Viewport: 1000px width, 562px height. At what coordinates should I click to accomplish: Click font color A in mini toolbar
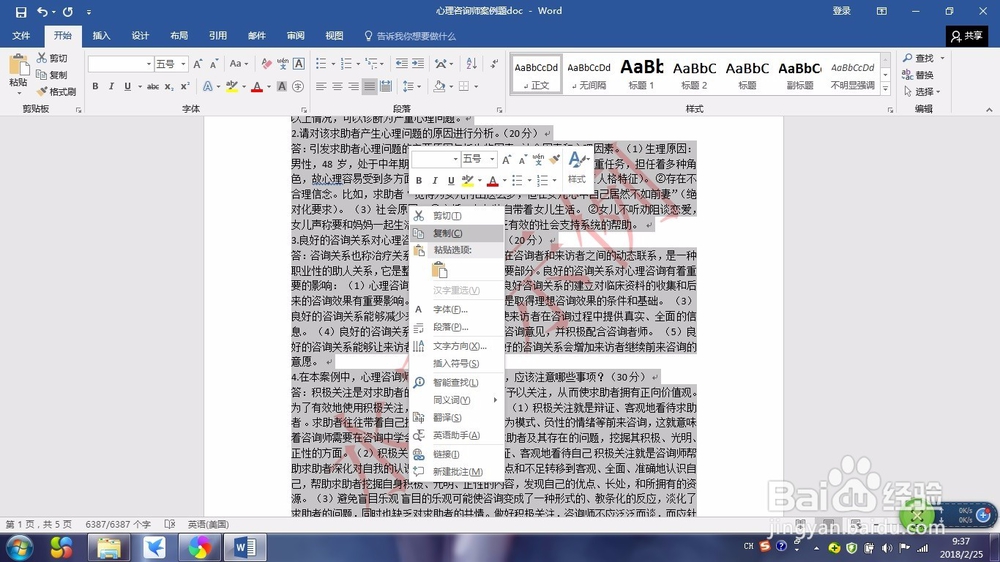pos(492,181)
